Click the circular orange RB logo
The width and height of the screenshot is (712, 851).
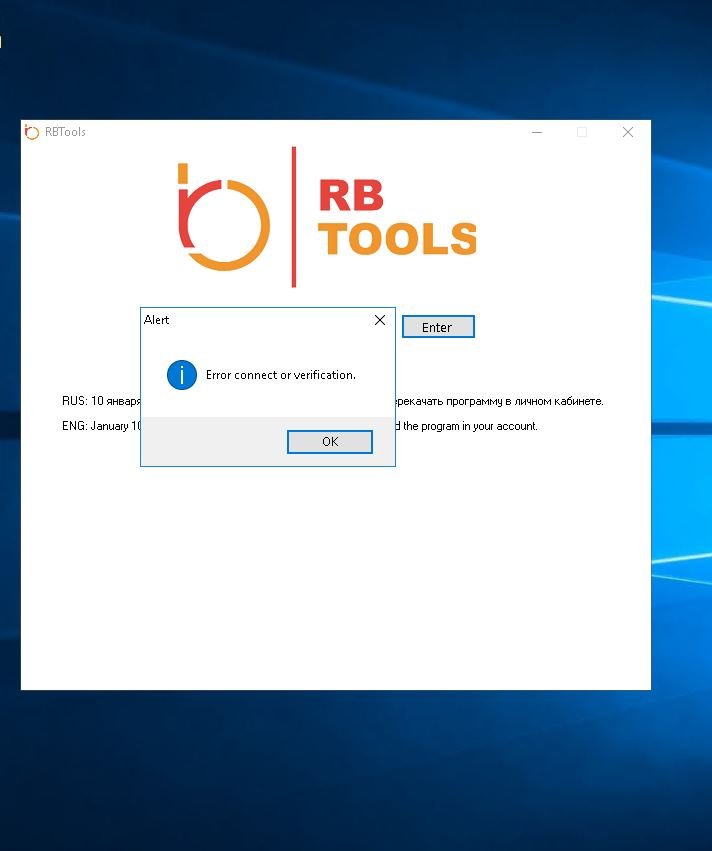225,216
